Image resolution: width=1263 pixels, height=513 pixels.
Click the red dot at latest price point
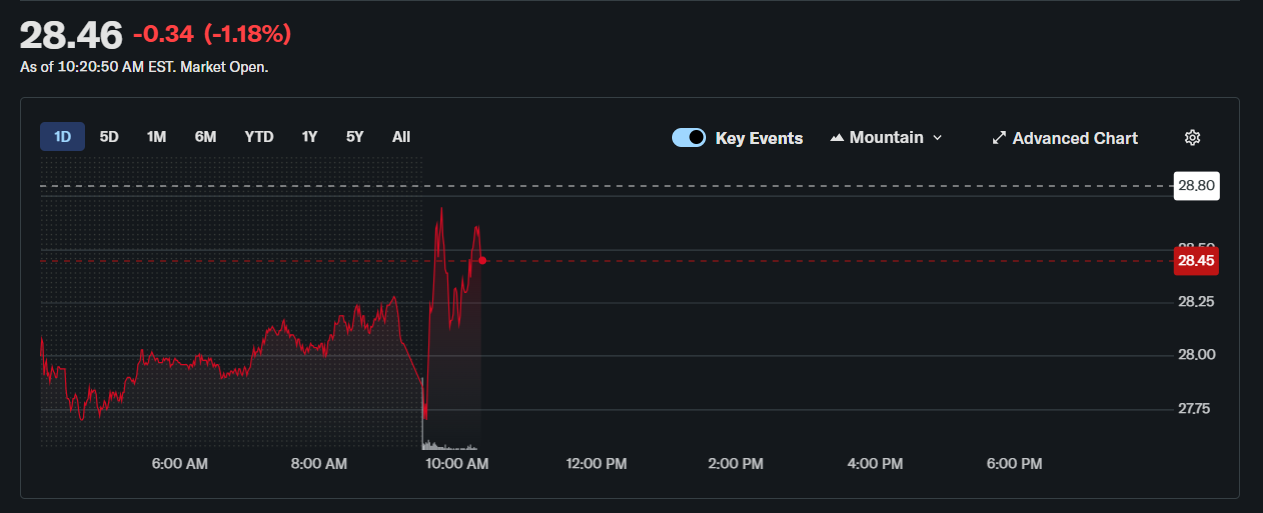[482, 260]
